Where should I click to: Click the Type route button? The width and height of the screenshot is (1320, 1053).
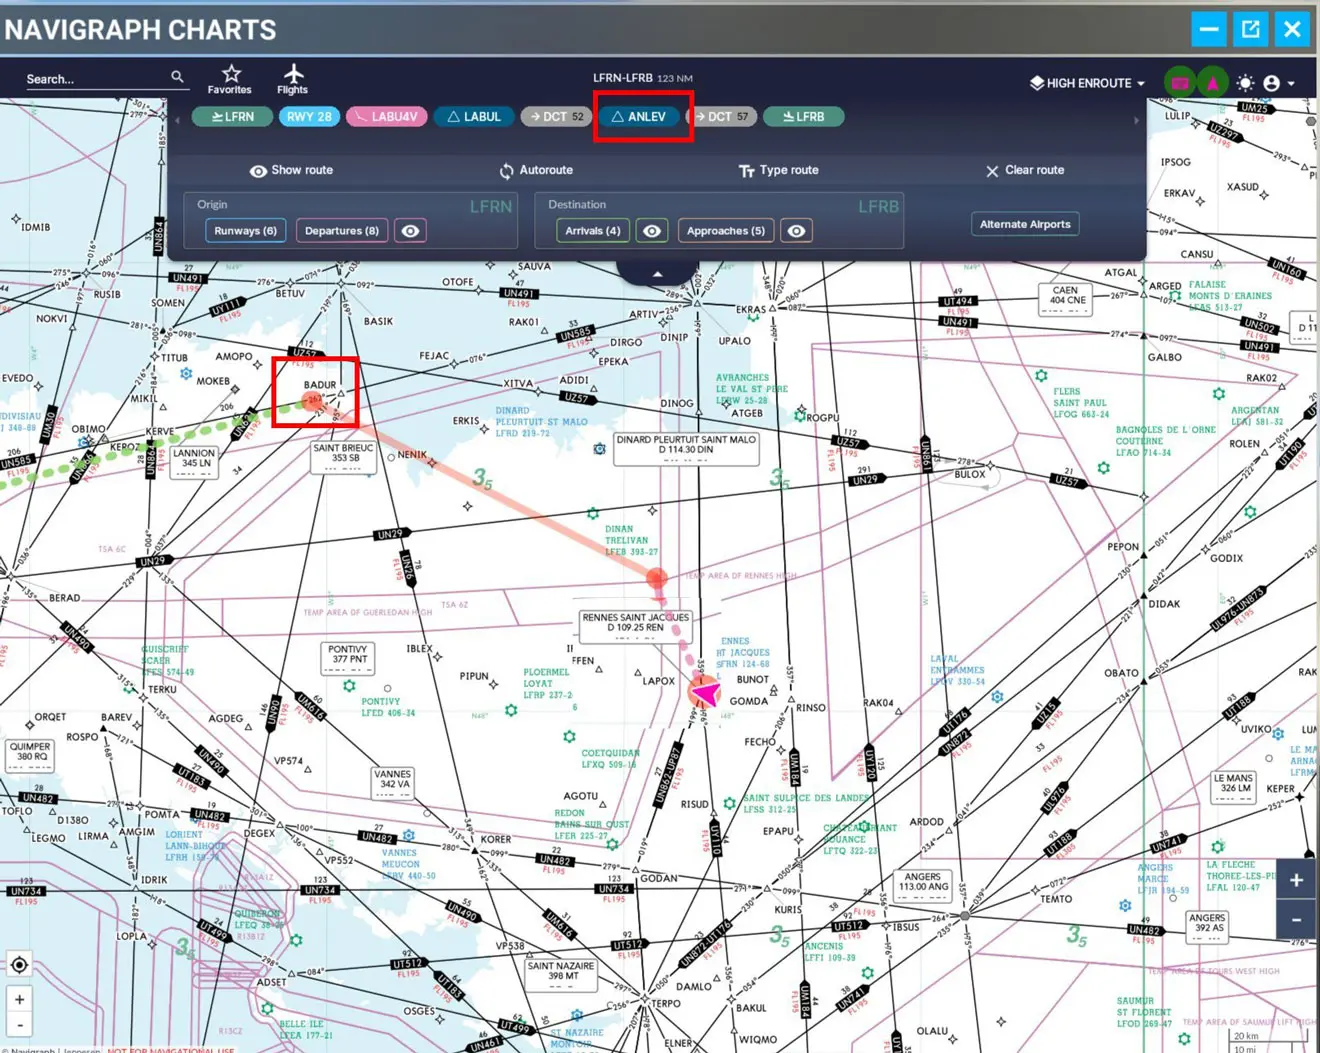[x=778, y=170]
